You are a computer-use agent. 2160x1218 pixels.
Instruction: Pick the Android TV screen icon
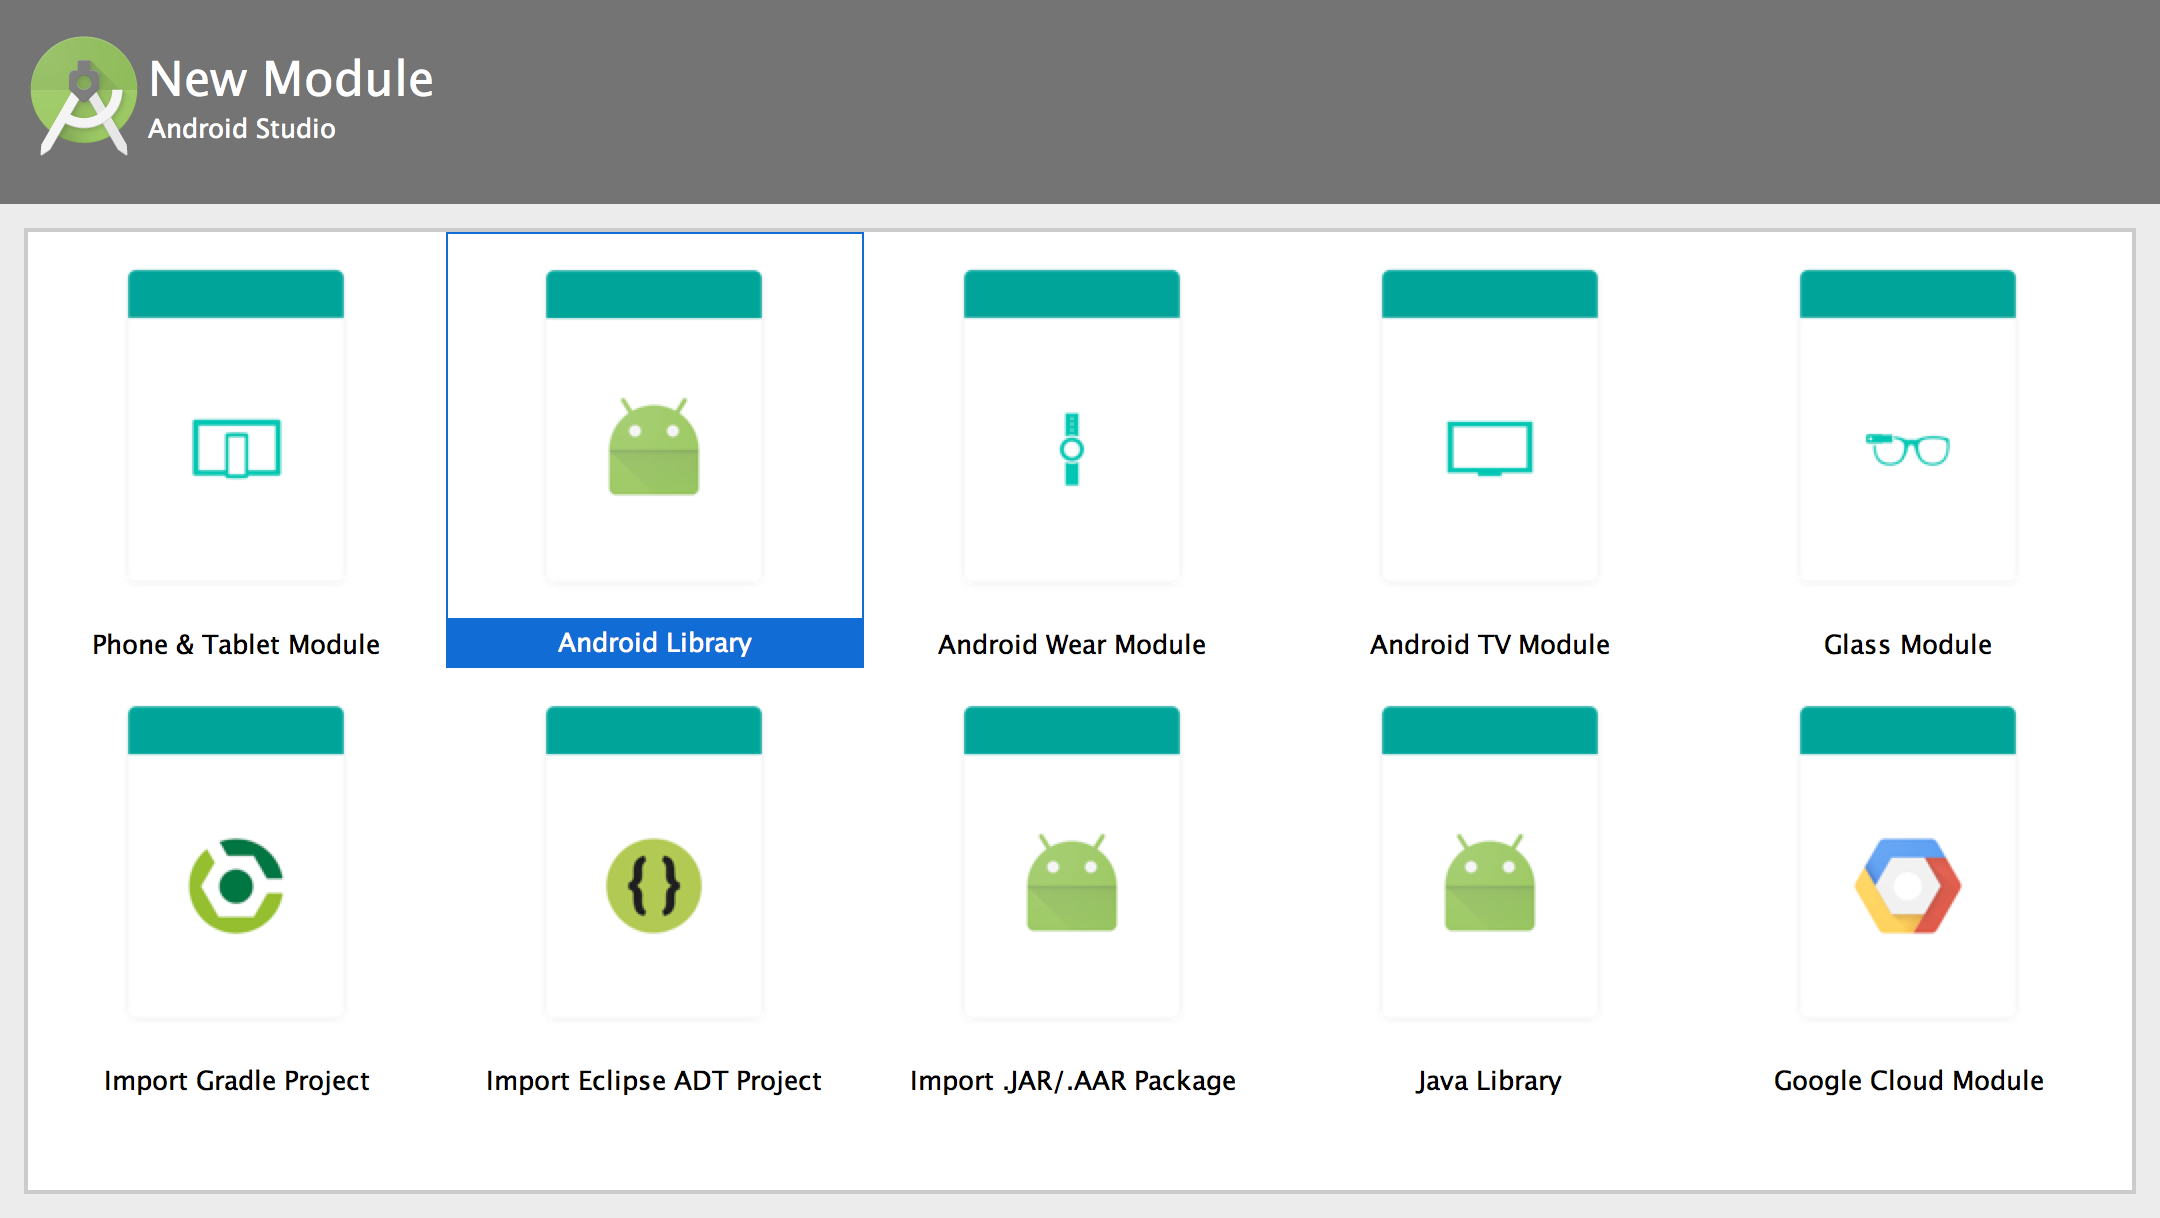tap(1490, 448)
